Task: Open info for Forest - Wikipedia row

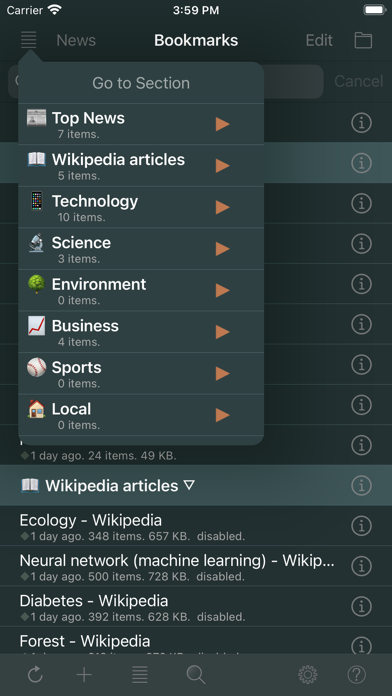Action: [361, 646]
